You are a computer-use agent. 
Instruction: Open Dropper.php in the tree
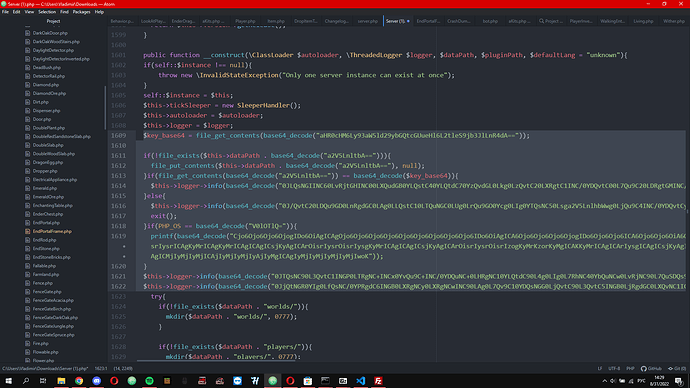point(45,171)
